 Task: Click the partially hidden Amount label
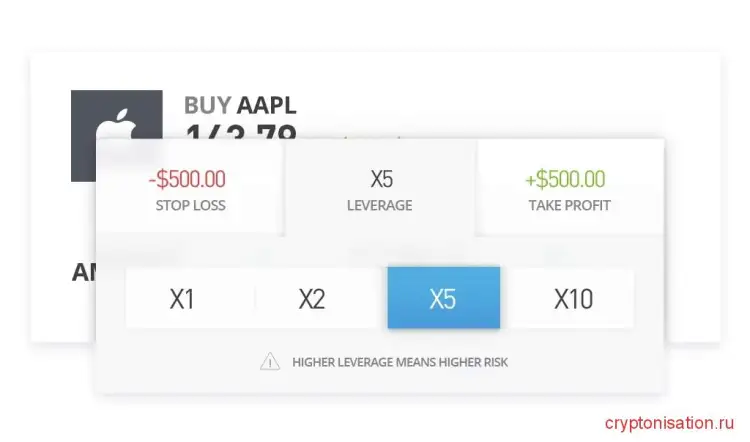point(84,273)
